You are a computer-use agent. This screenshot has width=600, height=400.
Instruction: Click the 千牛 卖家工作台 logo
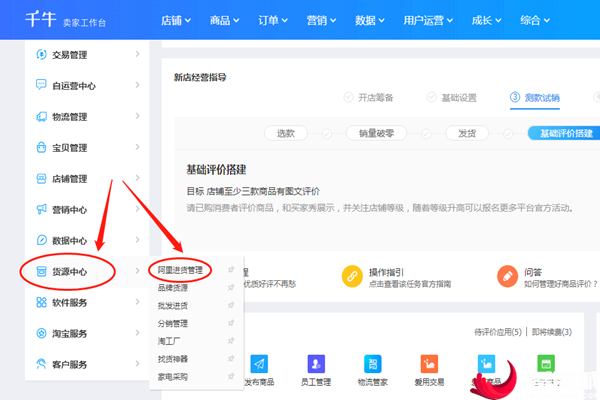pyautogui.click(x=65, y=20)
